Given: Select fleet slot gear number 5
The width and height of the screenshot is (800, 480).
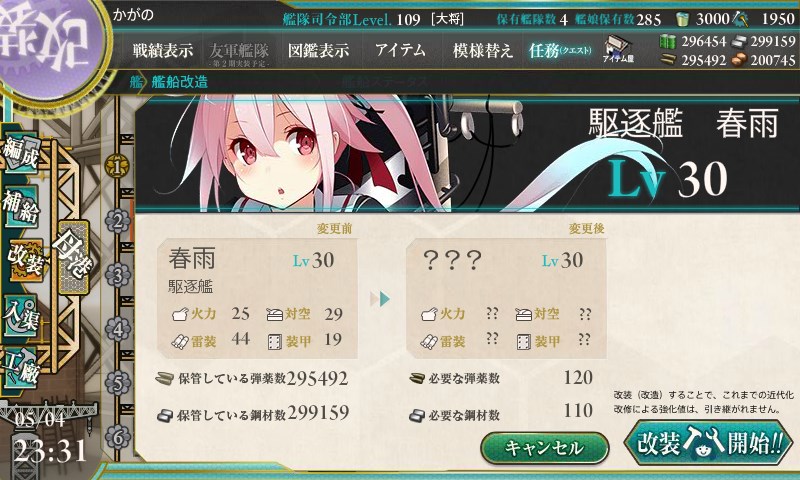Looking at the screenshot, I should click(x=117, y=383).
